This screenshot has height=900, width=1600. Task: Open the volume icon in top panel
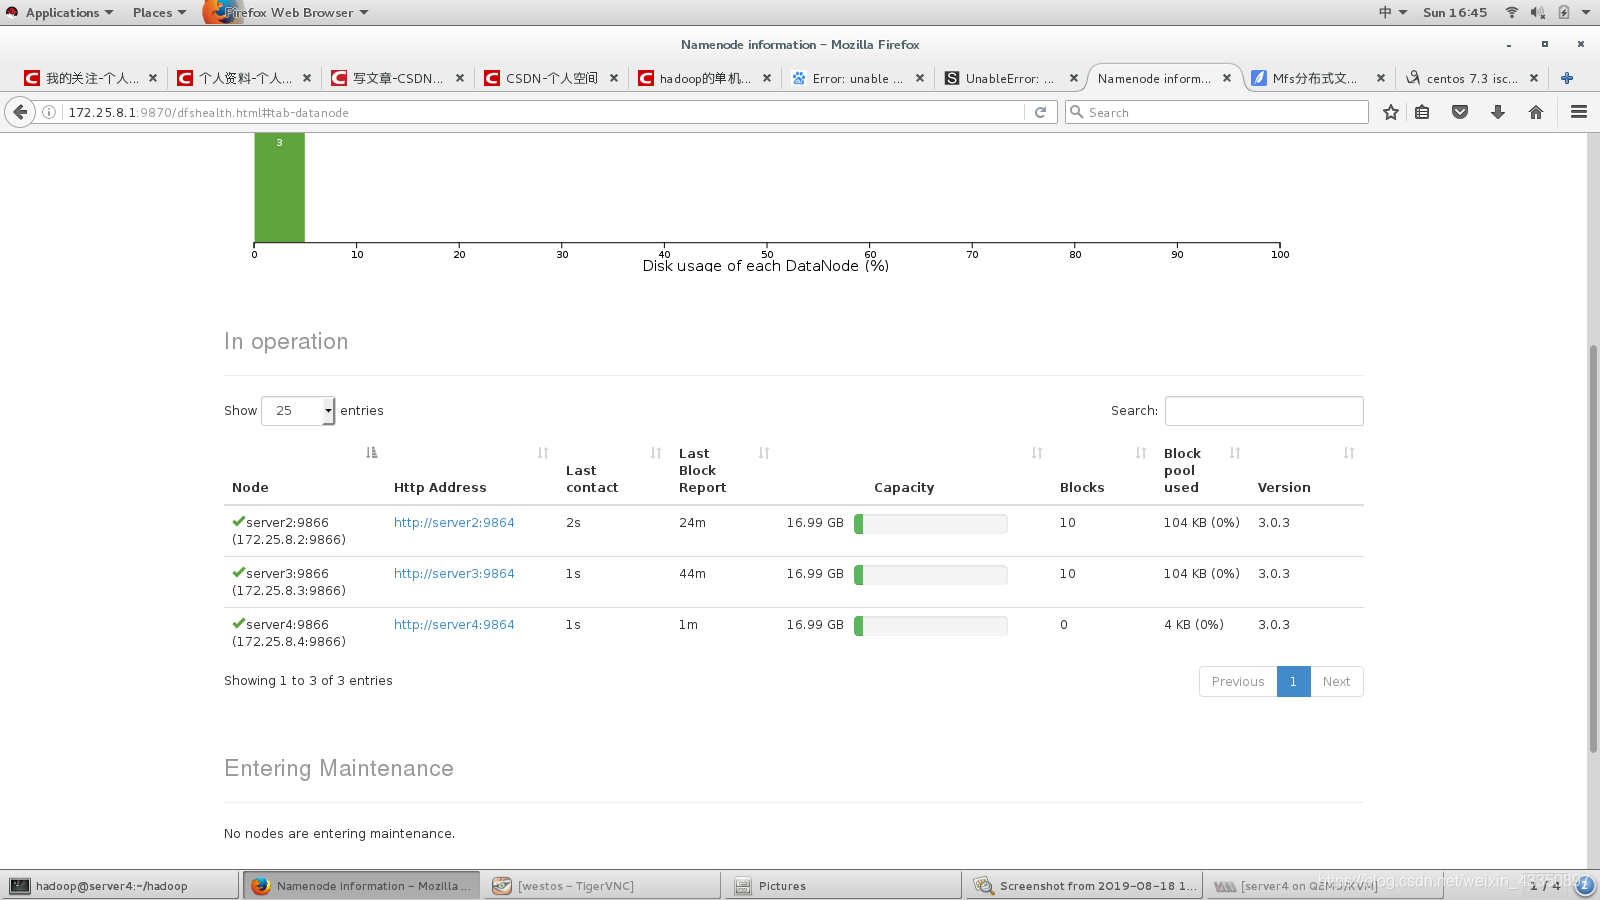pyautogui.click(x=1537, y=12)
